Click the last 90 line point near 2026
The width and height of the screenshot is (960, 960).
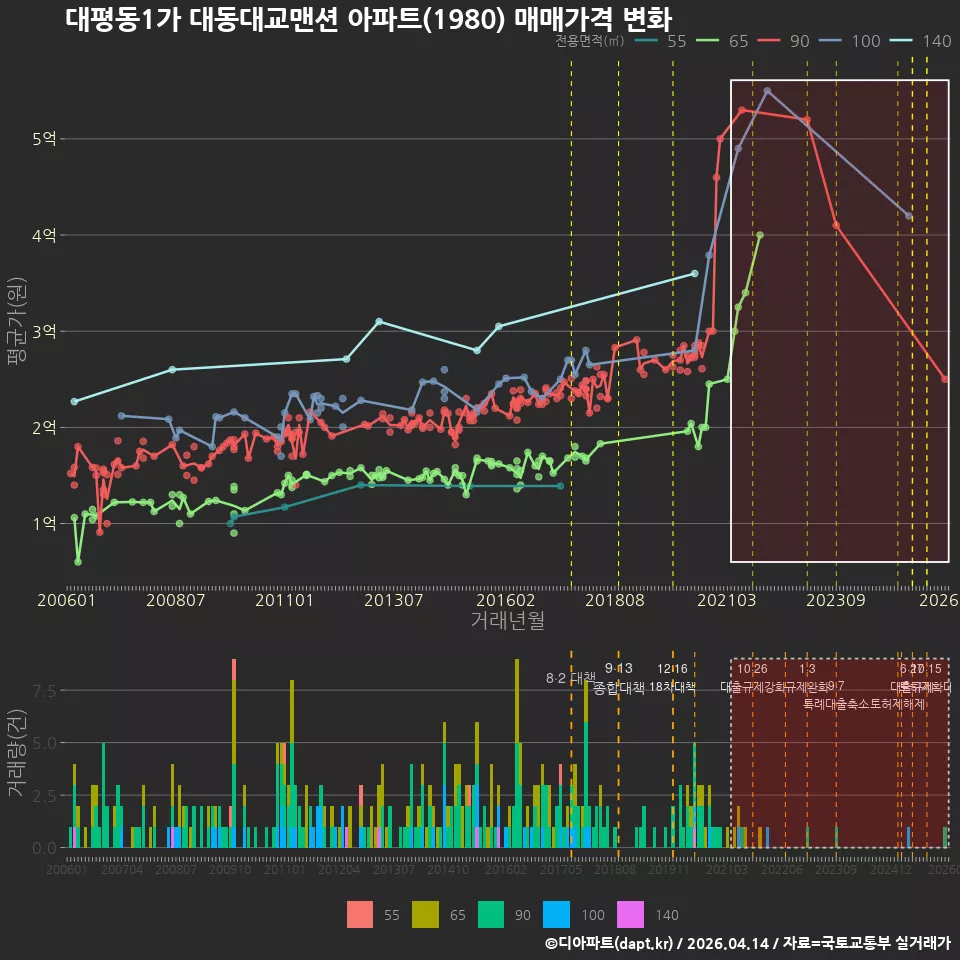pos(945,379)
